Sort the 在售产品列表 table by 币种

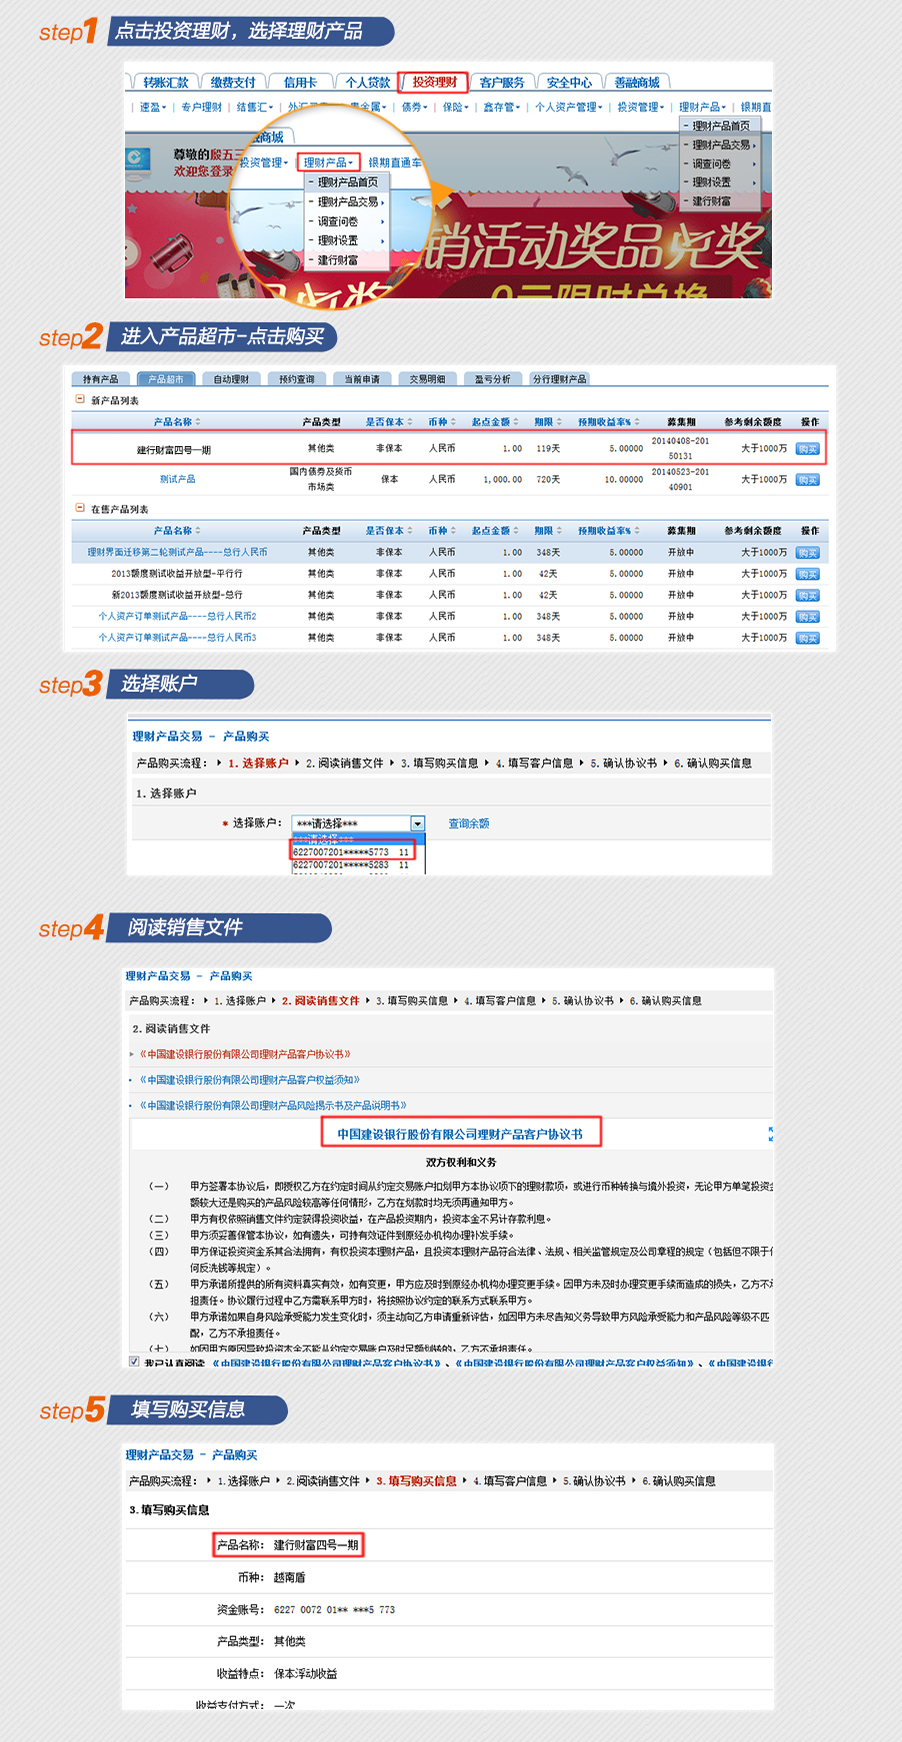coord(442,530)
